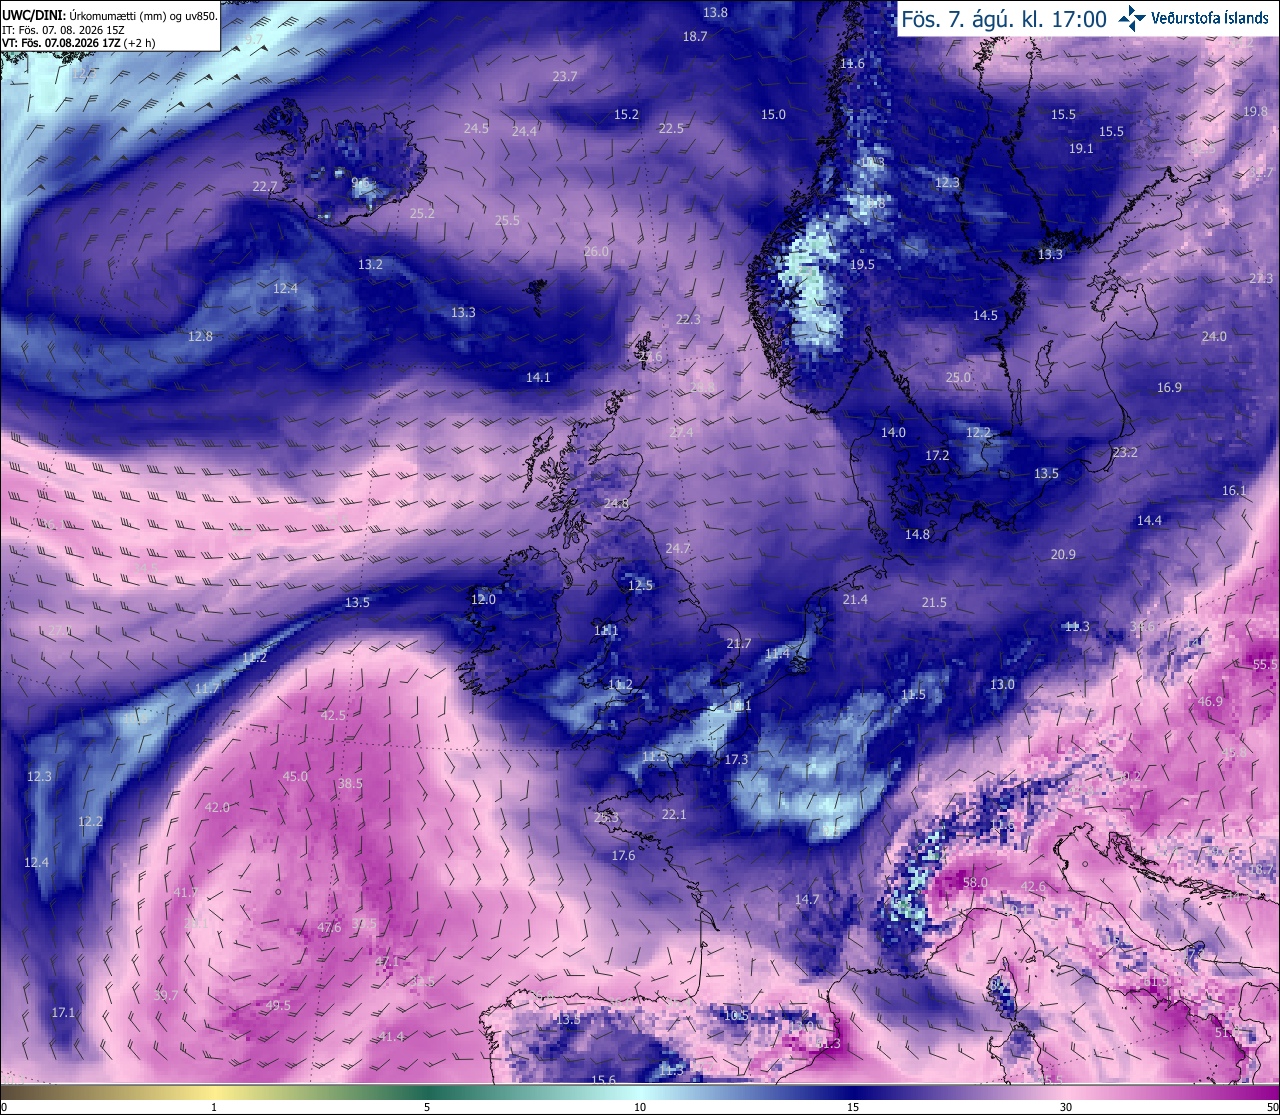
Task: Click the 5 tick on the color legend
Action: [427, 1107]
